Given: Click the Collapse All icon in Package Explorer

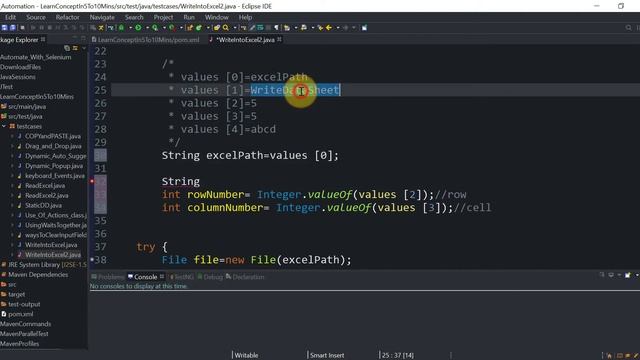Looking at the screenshot, I should pyautogui.click(x=67, y=48).
